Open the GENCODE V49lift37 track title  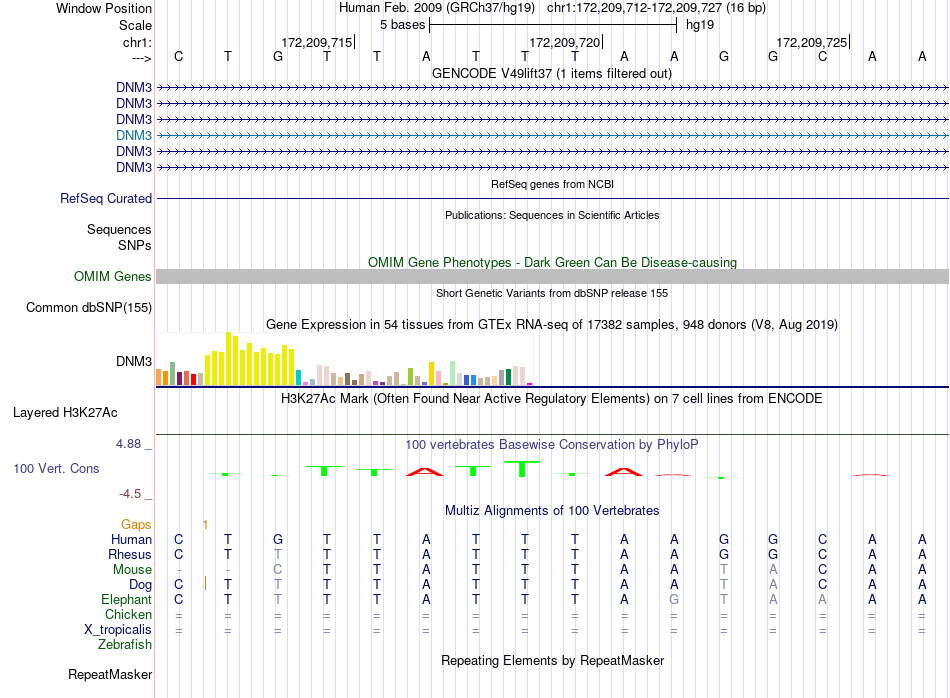(x=552, y=73)
